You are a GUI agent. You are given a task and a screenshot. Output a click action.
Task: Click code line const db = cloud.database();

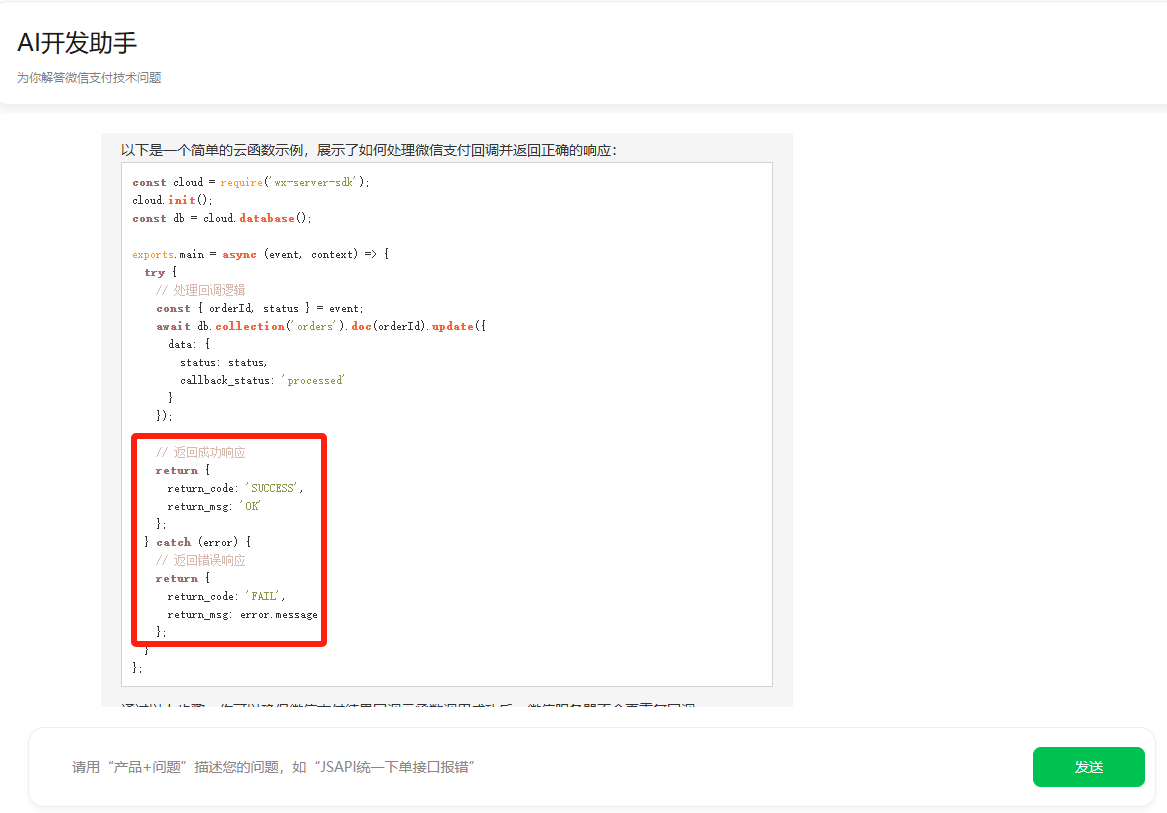point(222,218)
